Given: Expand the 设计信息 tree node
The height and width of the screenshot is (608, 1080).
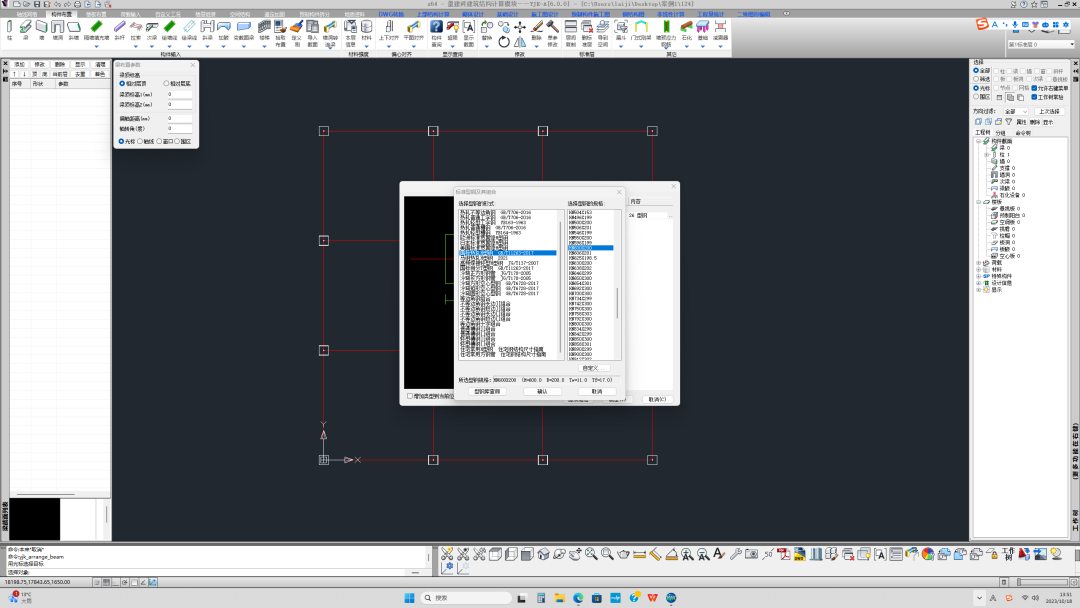Looking at the screenshot, I should point(978,283).
